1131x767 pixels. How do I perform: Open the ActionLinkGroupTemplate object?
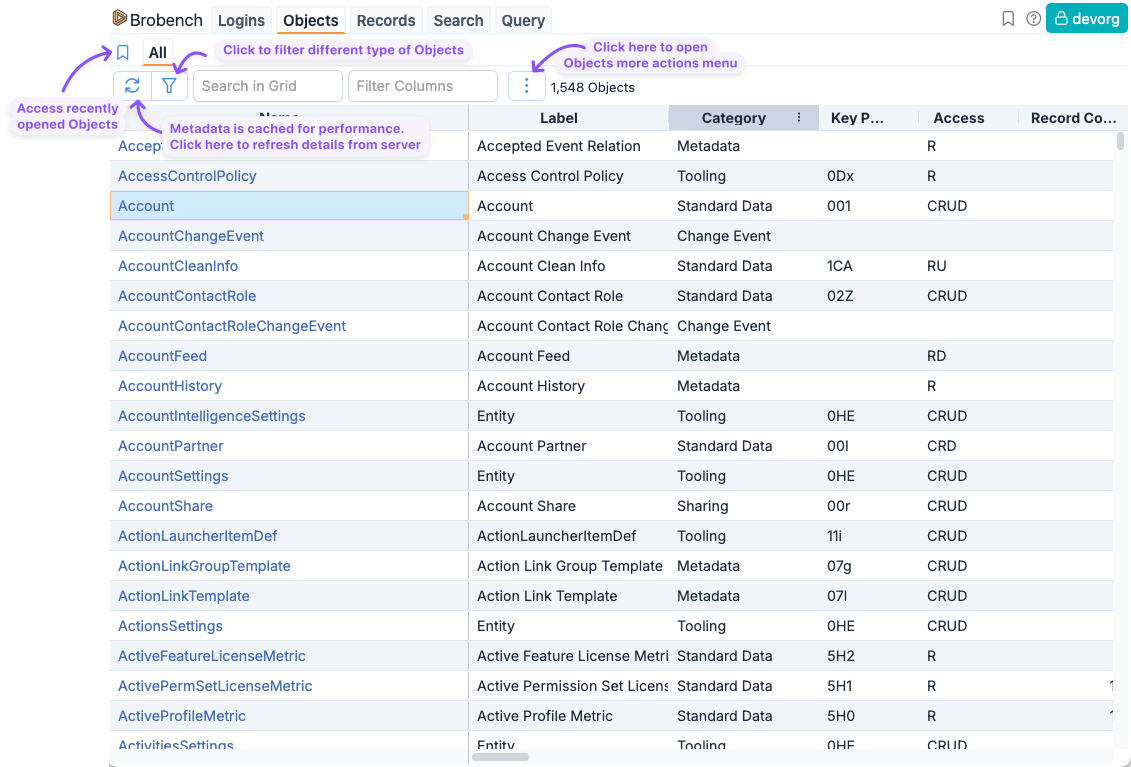204,566
